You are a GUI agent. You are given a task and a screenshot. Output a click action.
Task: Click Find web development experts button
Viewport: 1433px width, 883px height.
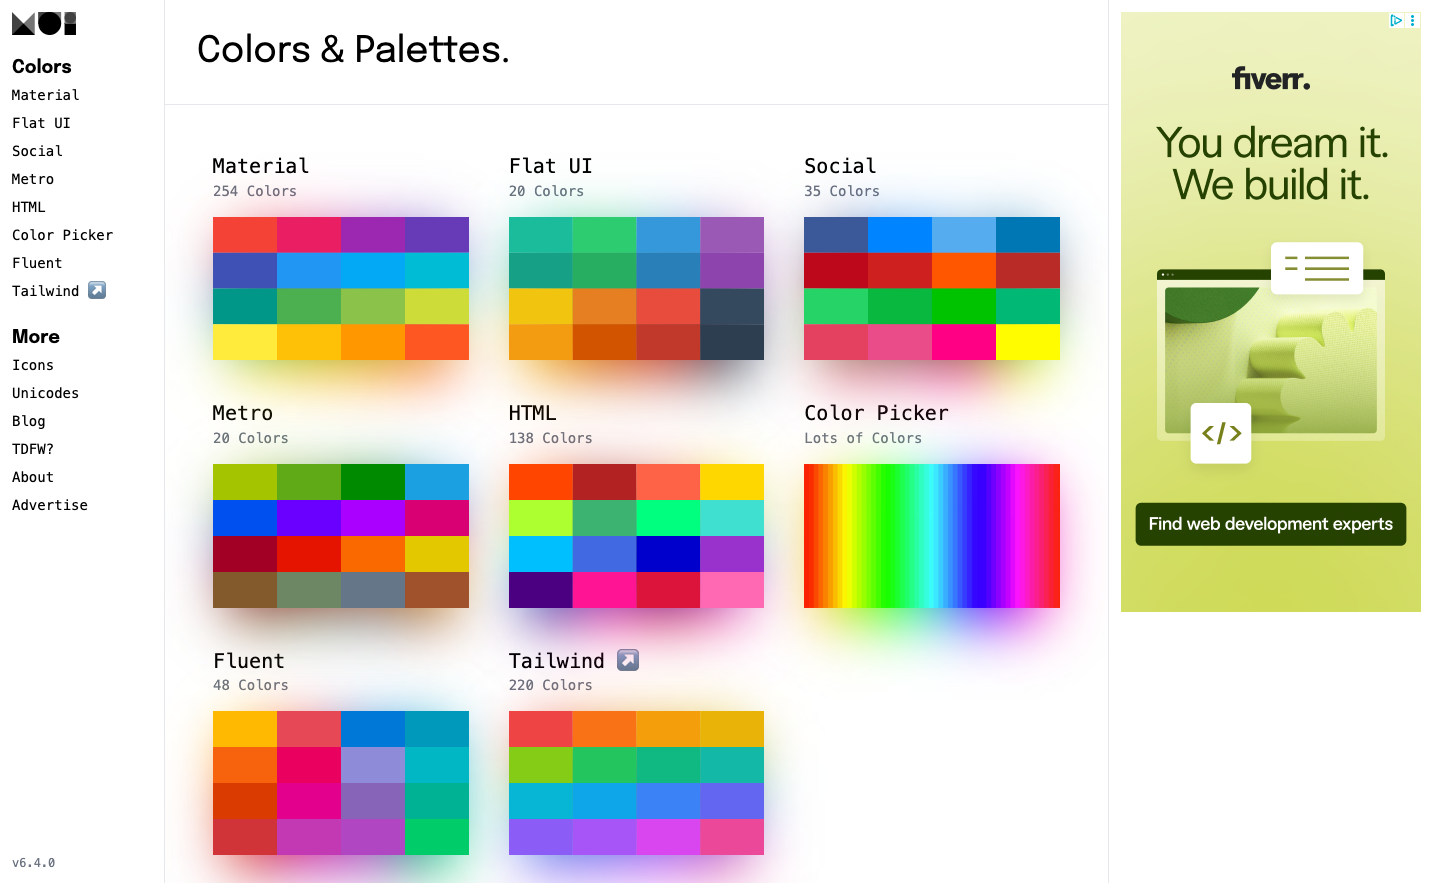(x=1270, y=523)
